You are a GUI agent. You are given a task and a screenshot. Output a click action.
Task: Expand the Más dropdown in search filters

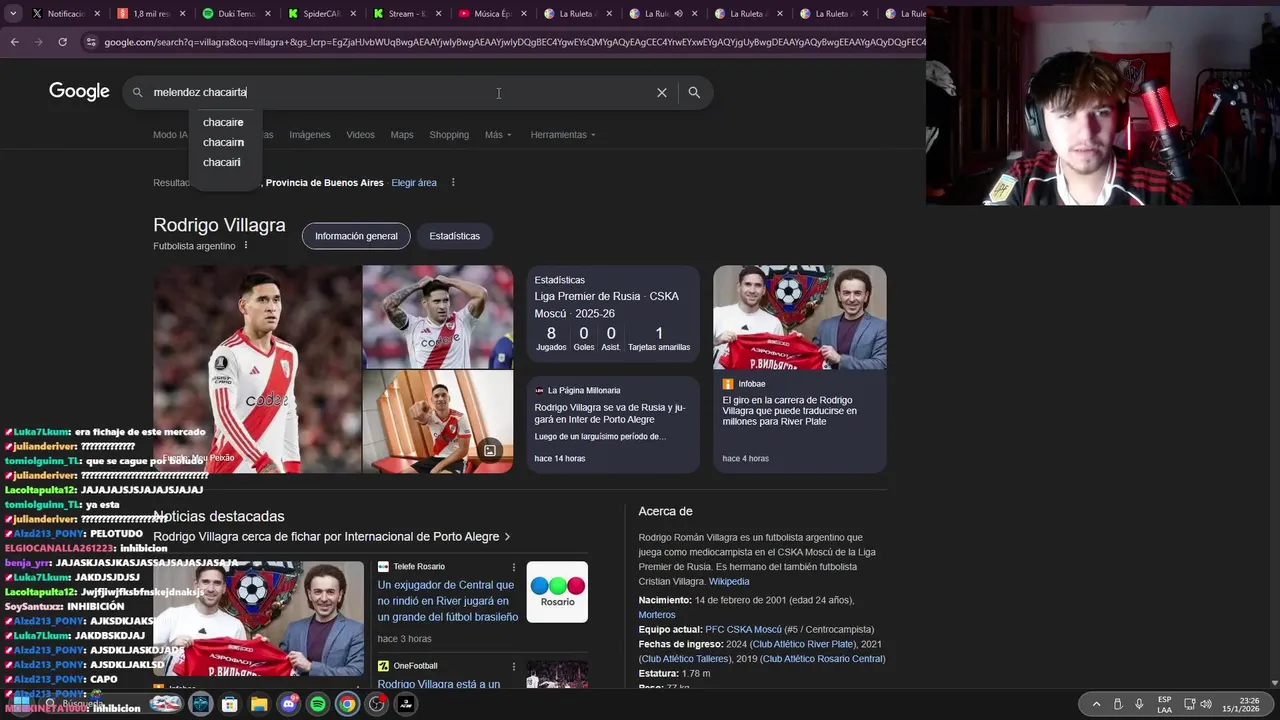point(498,135)
